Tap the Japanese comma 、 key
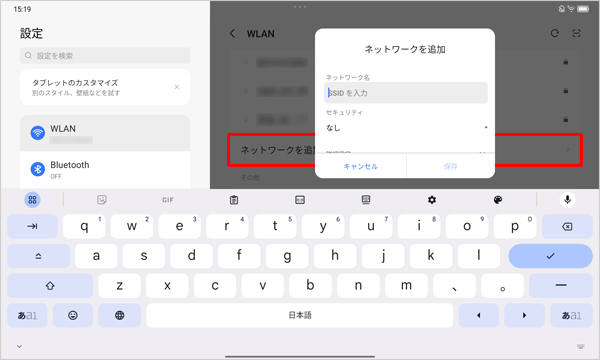The height and width of the screenshot is (360, 600). [x=455, y=286]
